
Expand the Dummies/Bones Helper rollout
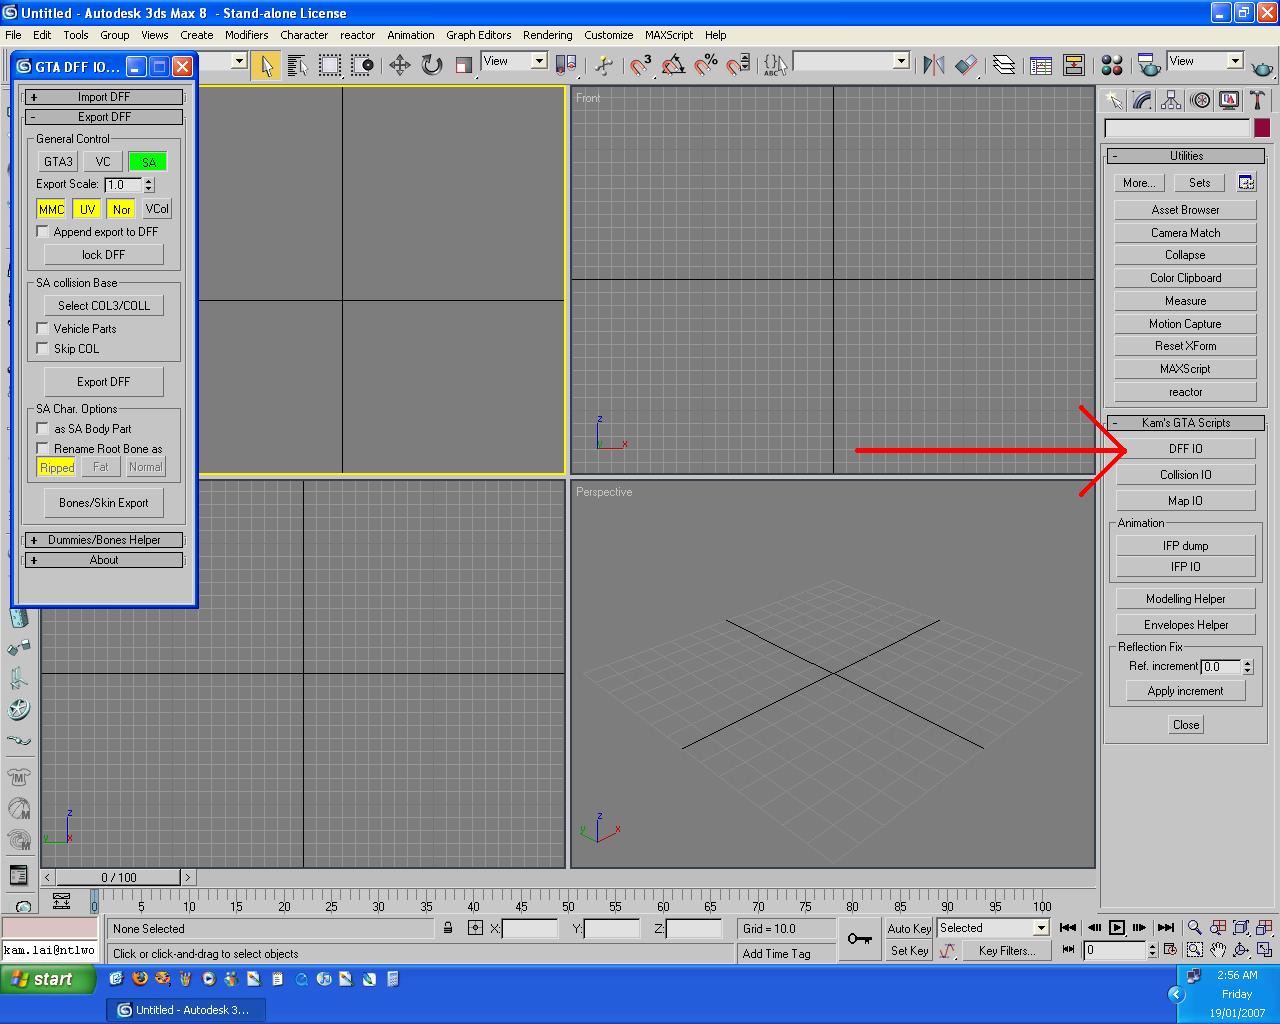(104, 540)
